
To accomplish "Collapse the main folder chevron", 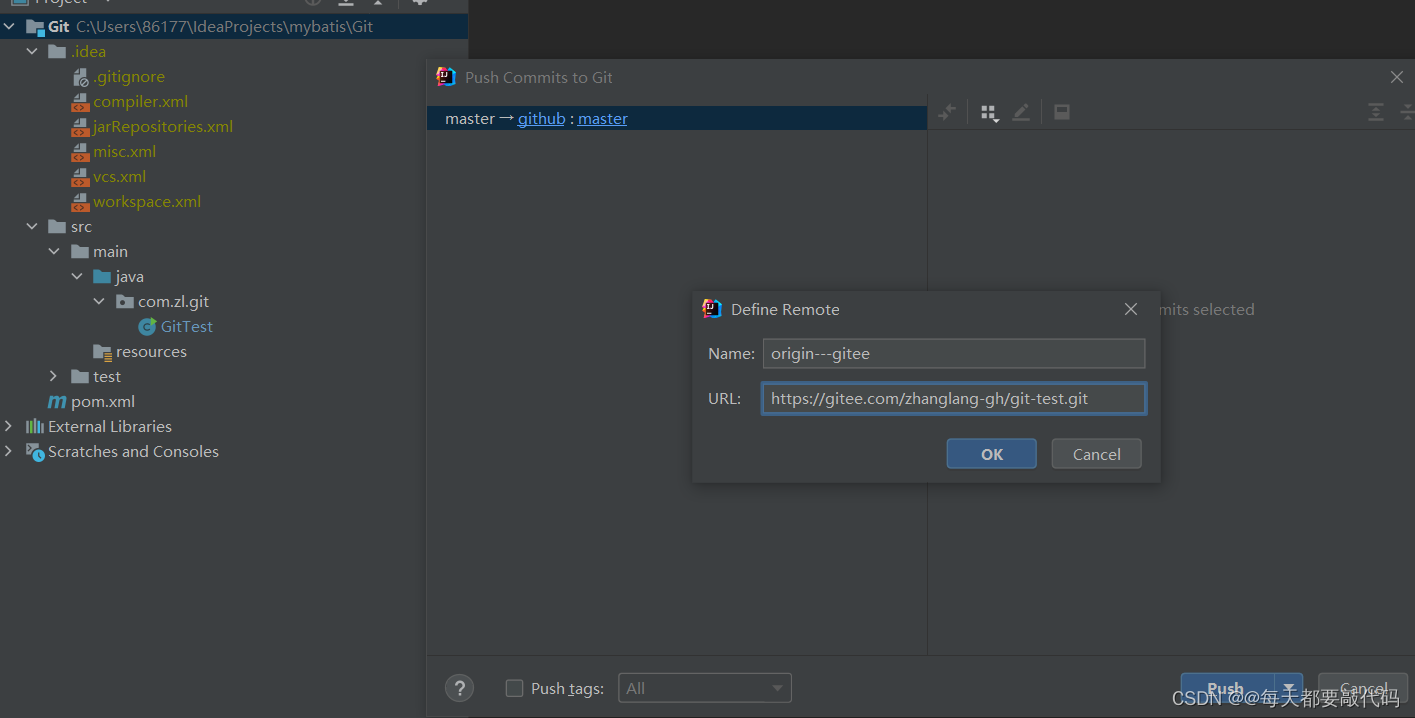I will [x=54, y=252].
